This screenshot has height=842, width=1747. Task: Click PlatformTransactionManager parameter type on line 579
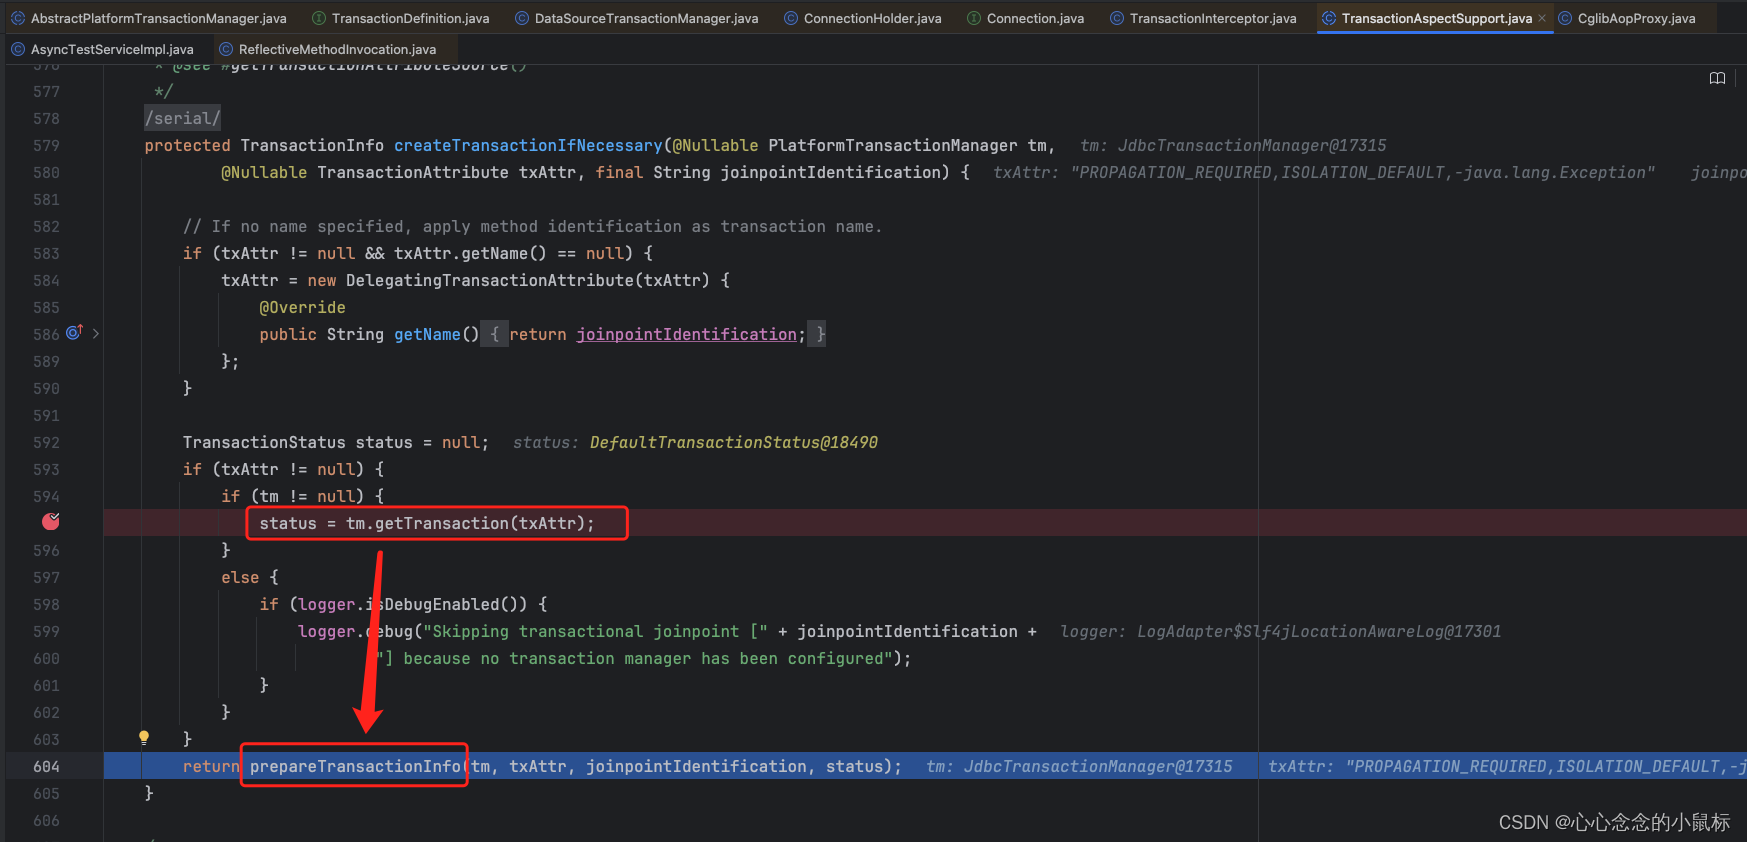coord(892,145)
